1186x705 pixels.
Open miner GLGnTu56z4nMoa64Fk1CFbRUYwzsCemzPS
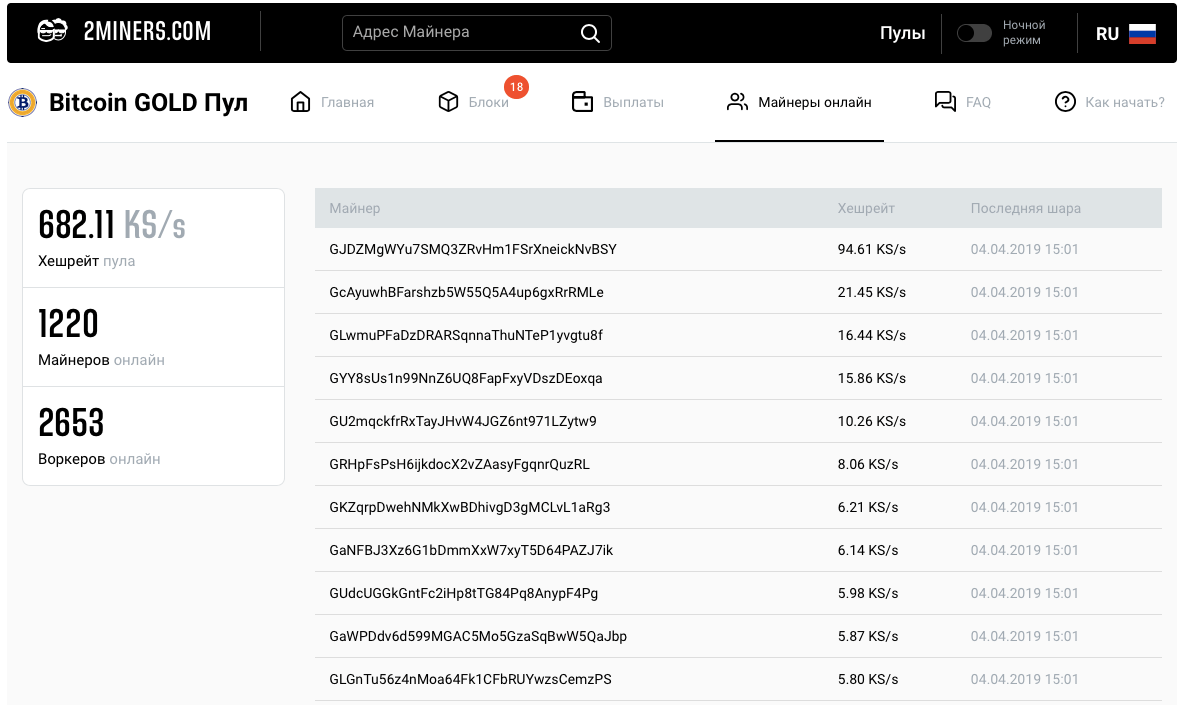[x=470, y=679]
